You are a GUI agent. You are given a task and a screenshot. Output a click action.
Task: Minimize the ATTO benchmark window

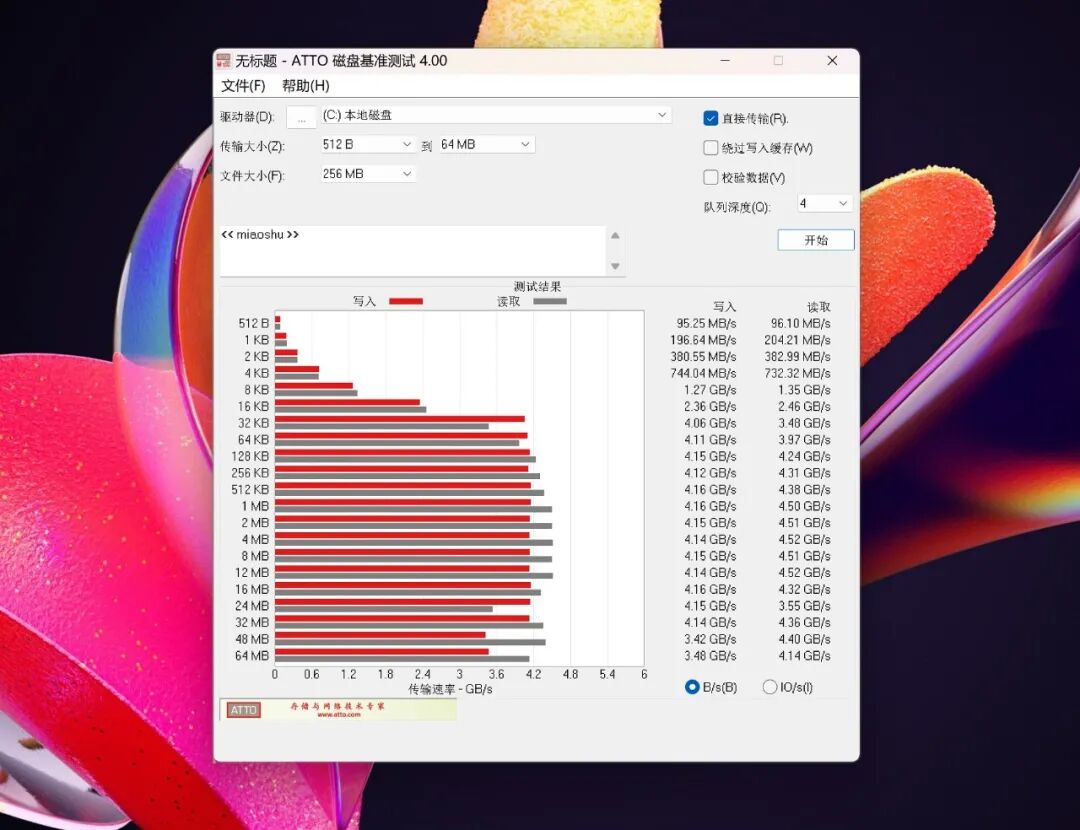(x=725, y=61)
